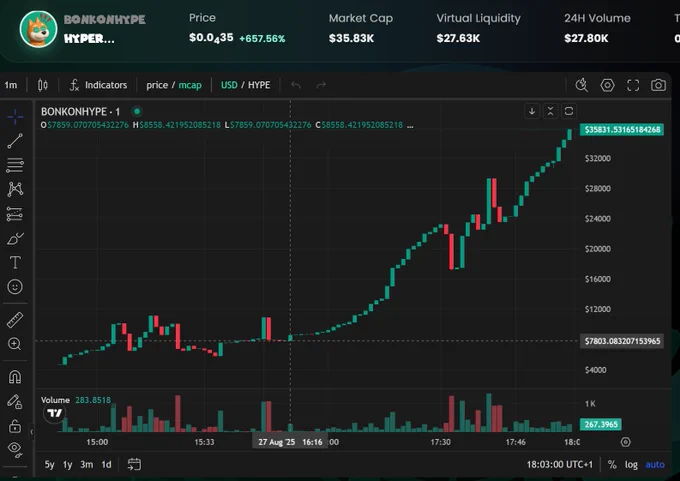Click the 27 Aug '25 16:16 time marker

click(290, 442)
